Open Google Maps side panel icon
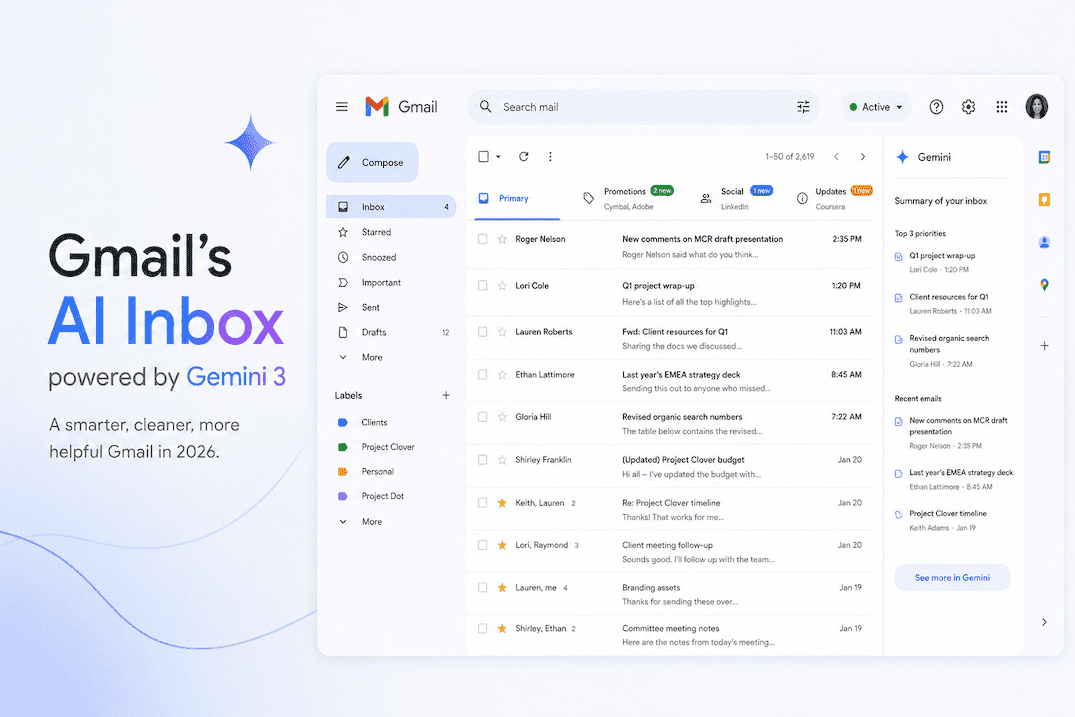The image size is (1075, 717). [x=1044, y=284]
